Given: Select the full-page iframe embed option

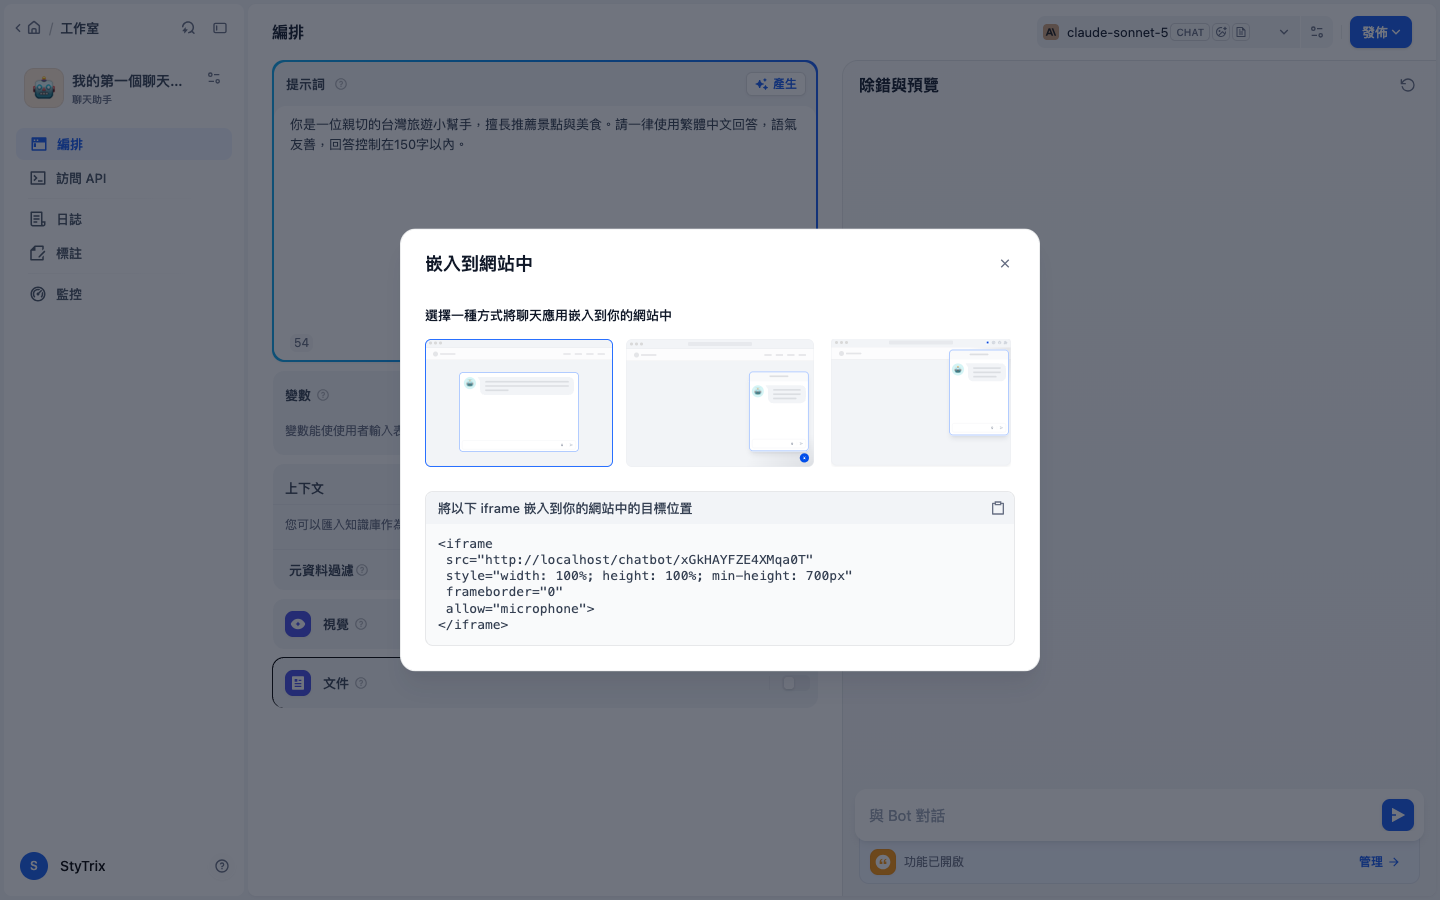Looking at the screenshot, I should [x=519, y=403].
